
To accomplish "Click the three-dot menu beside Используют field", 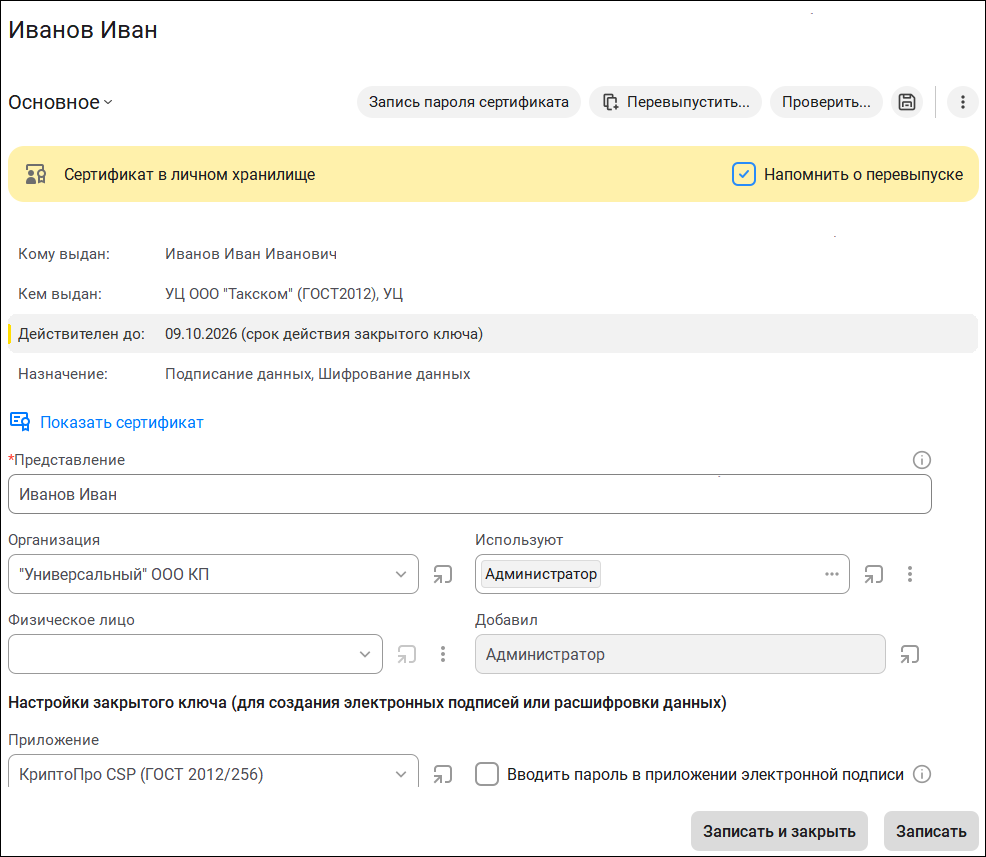I will pos(909,574).
